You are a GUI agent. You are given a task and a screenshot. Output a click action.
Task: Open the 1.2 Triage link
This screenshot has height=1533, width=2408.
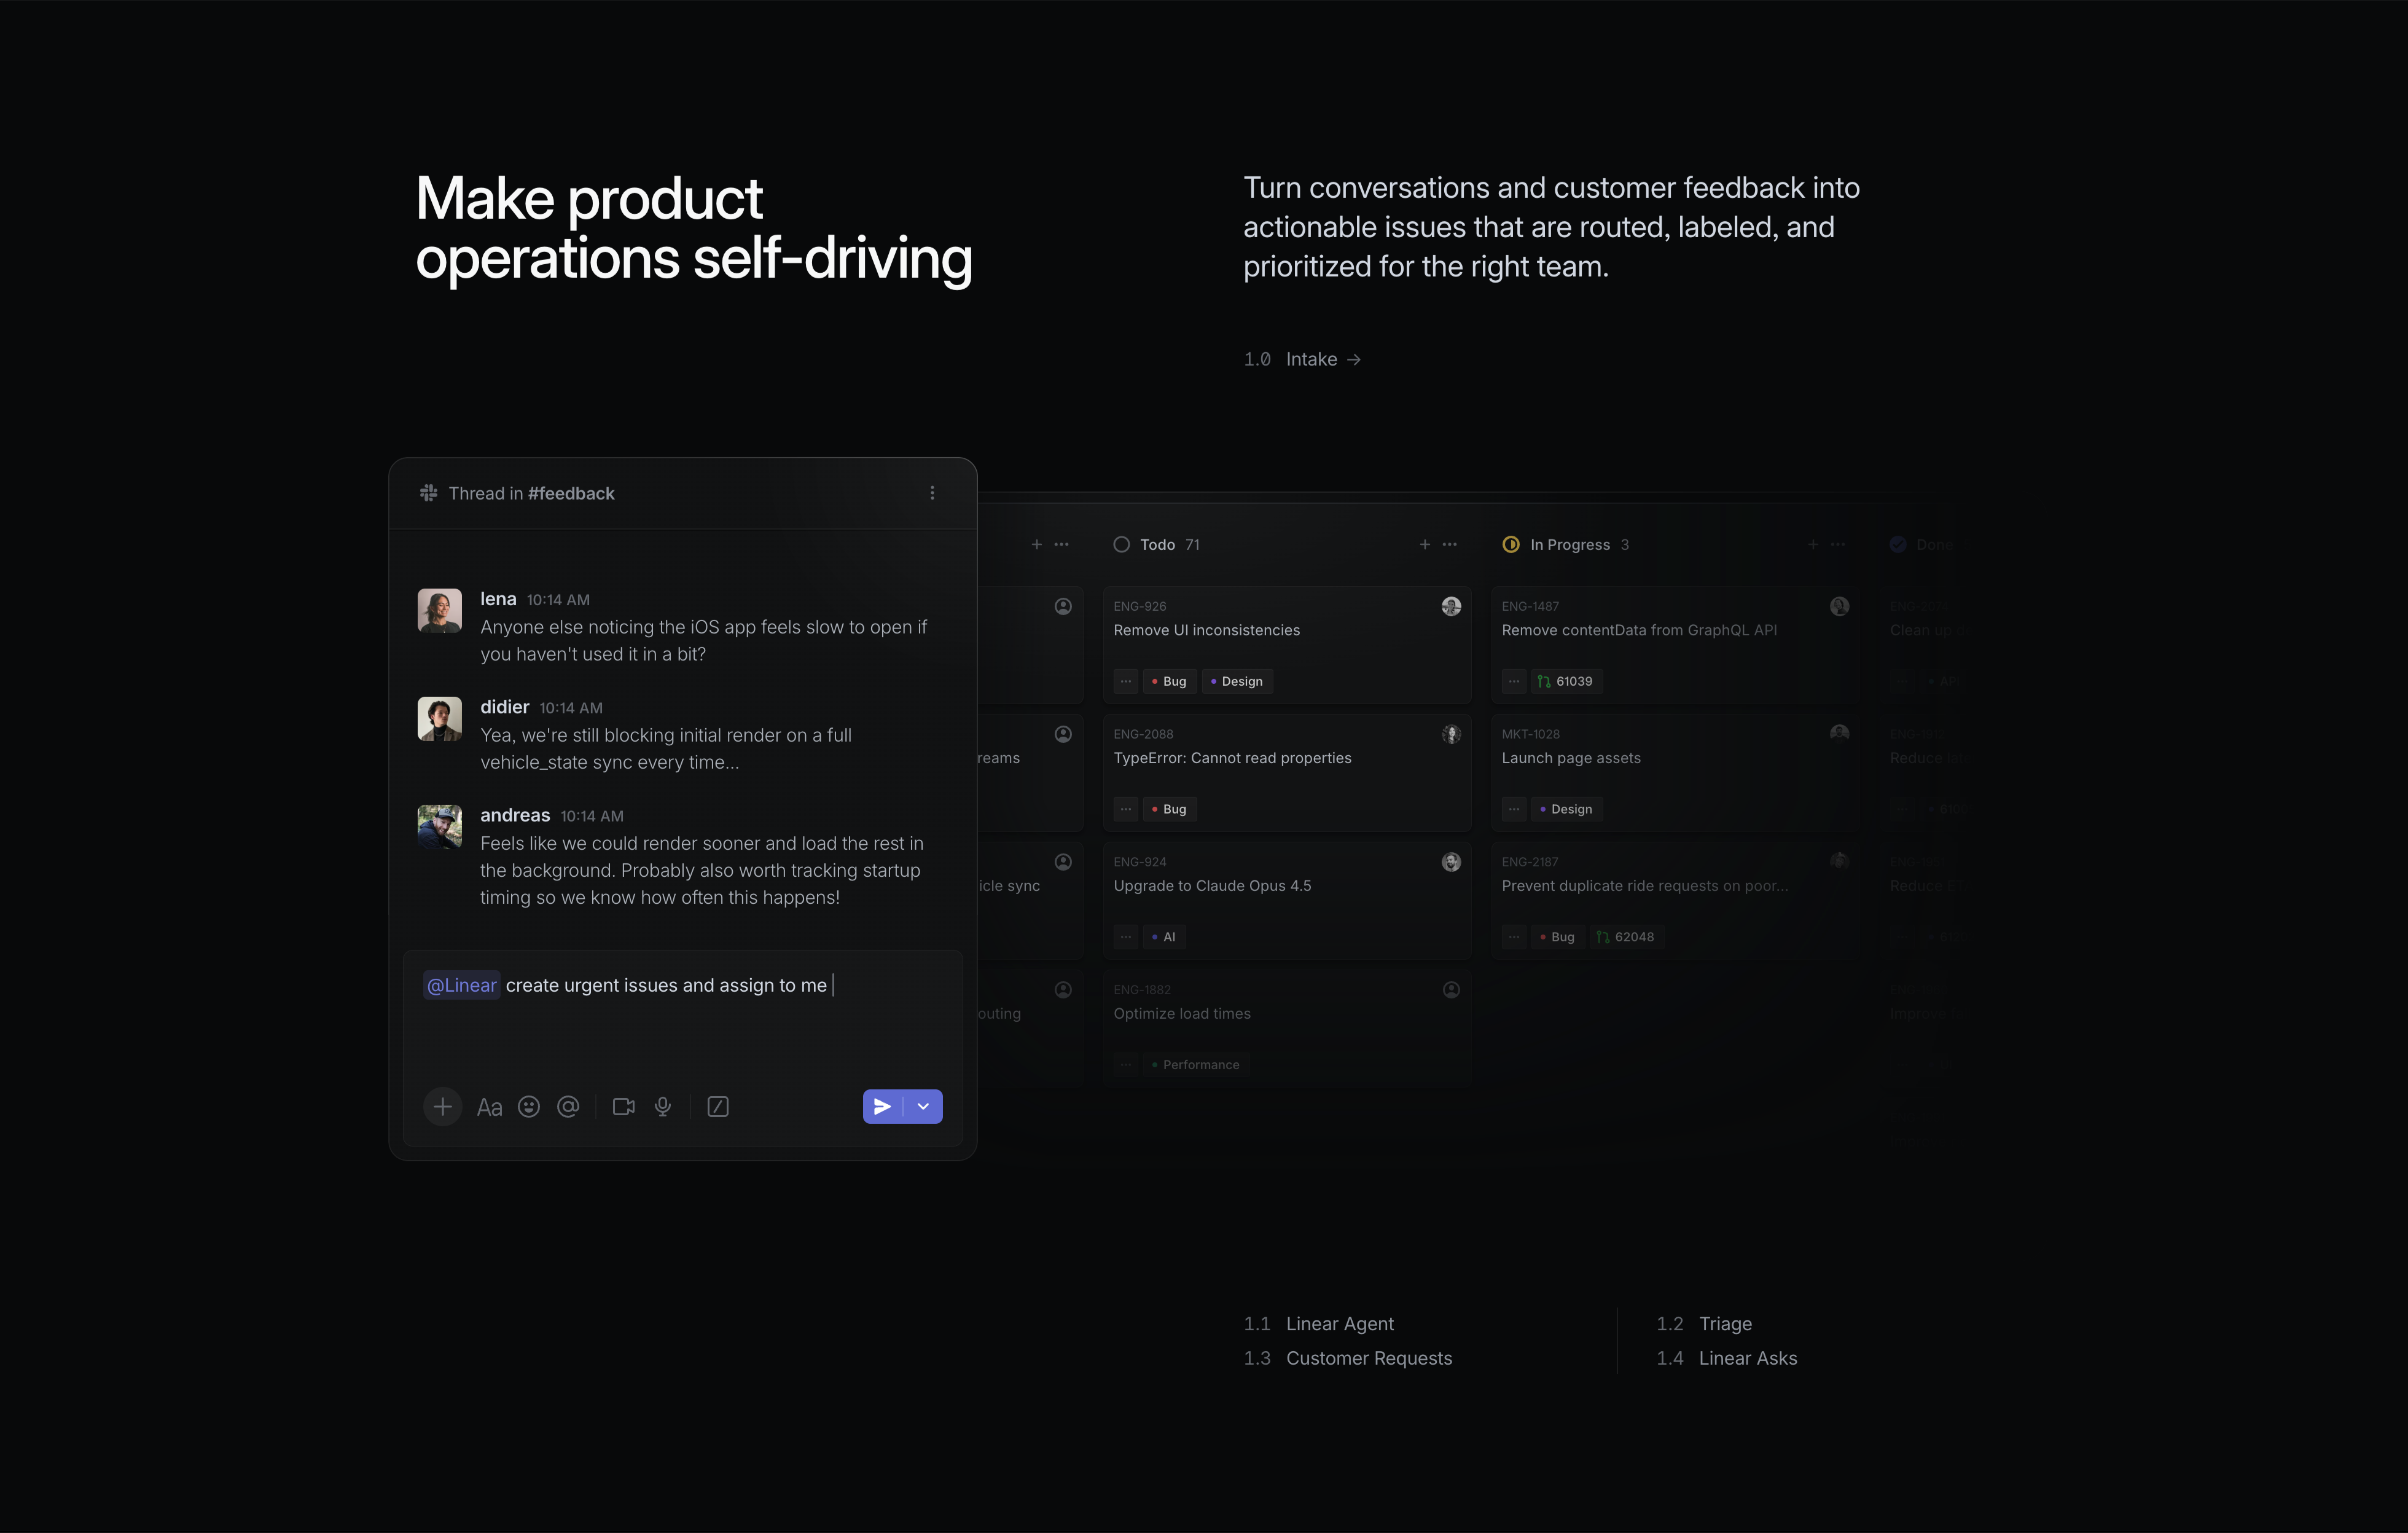1704,1323
